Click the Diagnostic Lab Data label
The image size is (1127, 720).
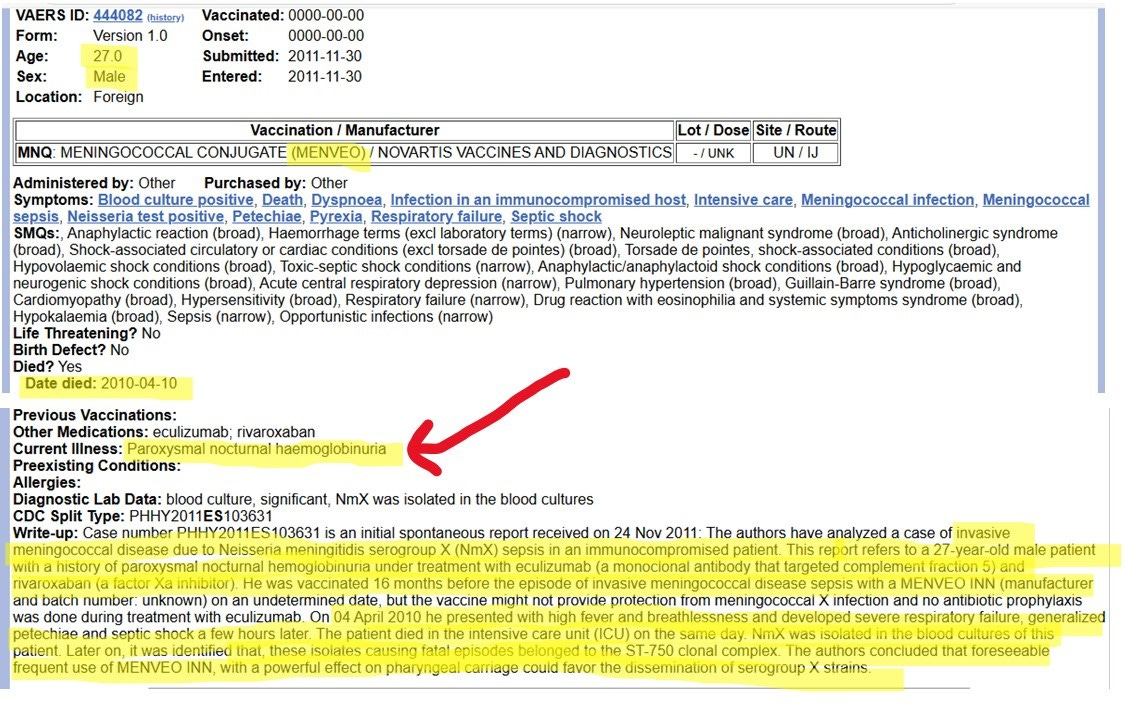click(88, 499)
